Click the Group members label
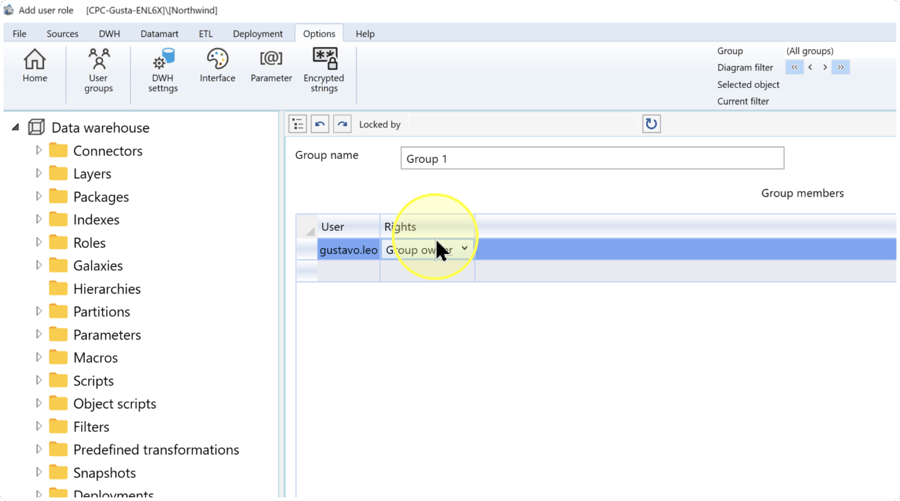Viewport: 900px width, 501px height. pos(802,193)
